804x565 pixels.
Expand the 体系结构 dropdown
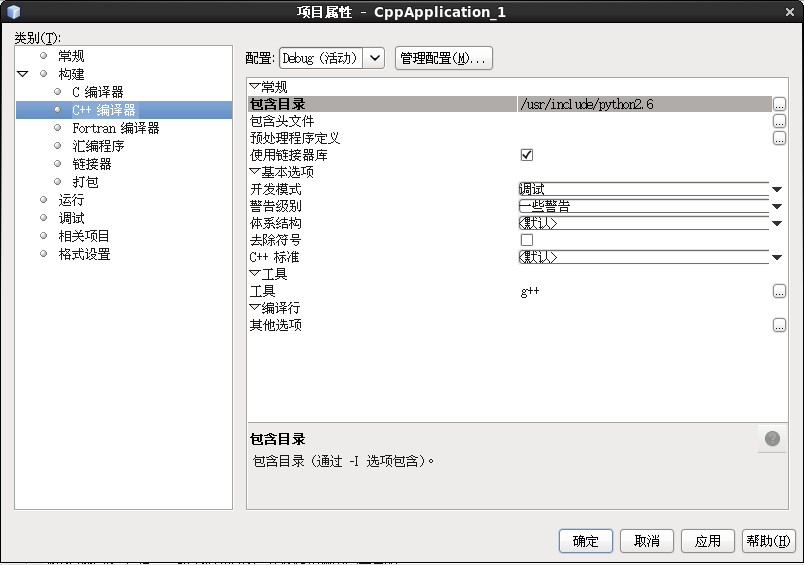click(776, 223)
